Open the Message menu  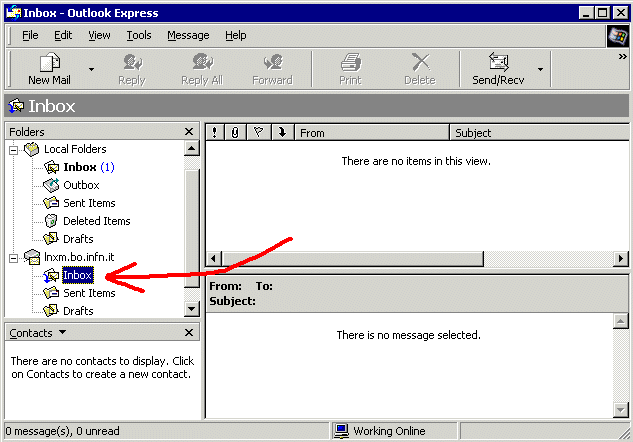[x=188, y=36]
